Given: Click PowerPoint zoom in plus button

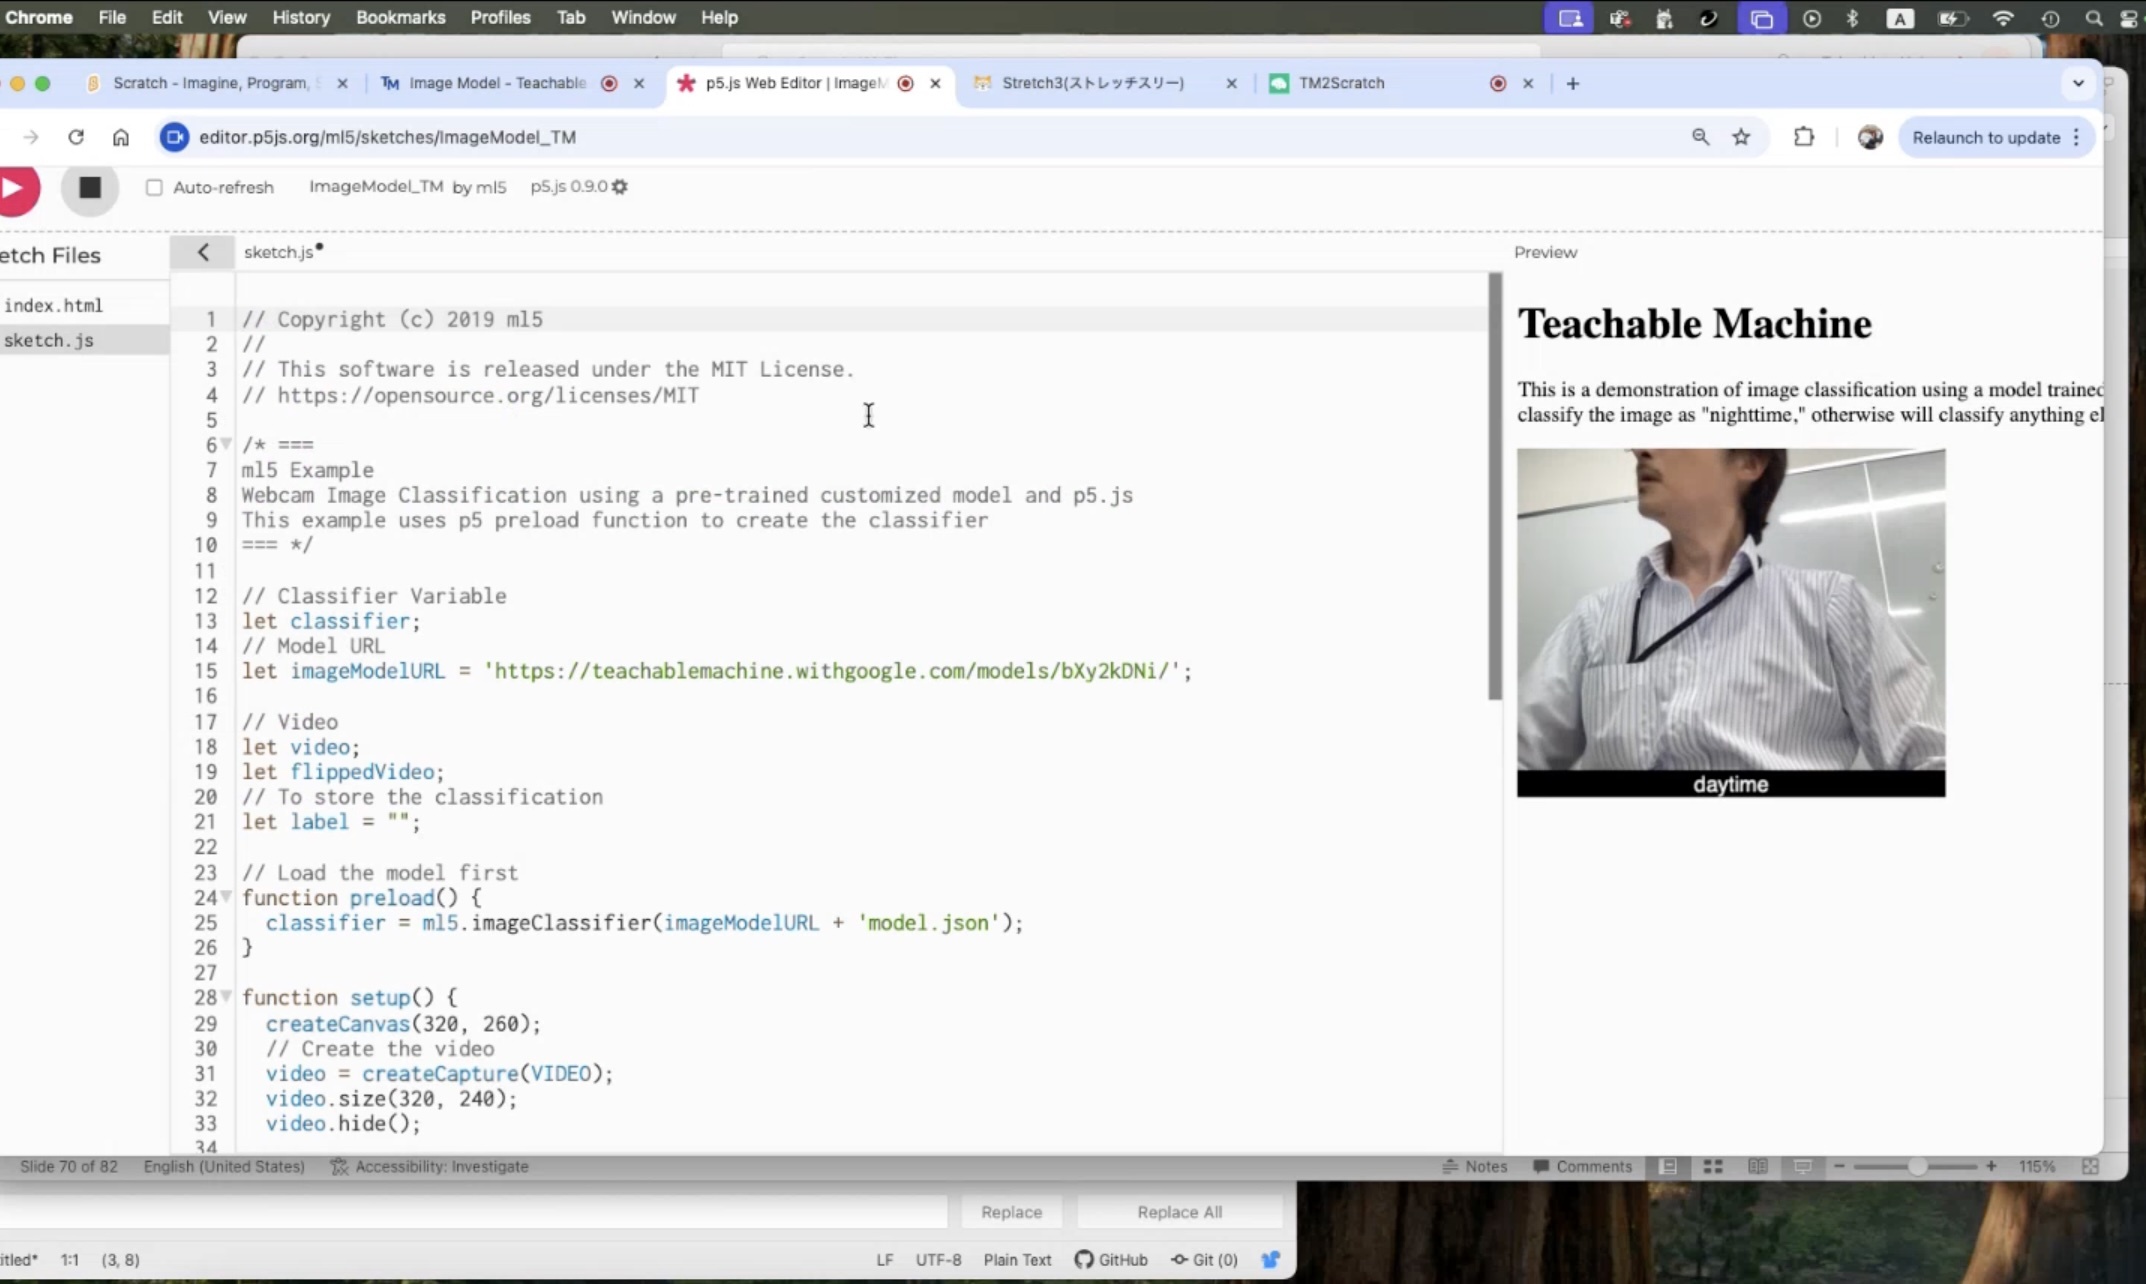Looking at the screenshot, I should tap(1991, 1166).
